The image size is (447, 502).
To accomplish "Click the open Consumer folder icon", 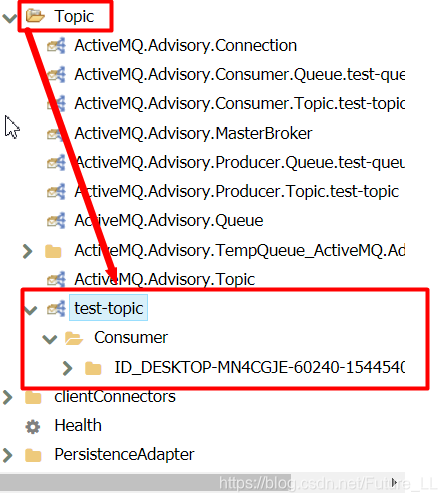I will pos(74,338).
